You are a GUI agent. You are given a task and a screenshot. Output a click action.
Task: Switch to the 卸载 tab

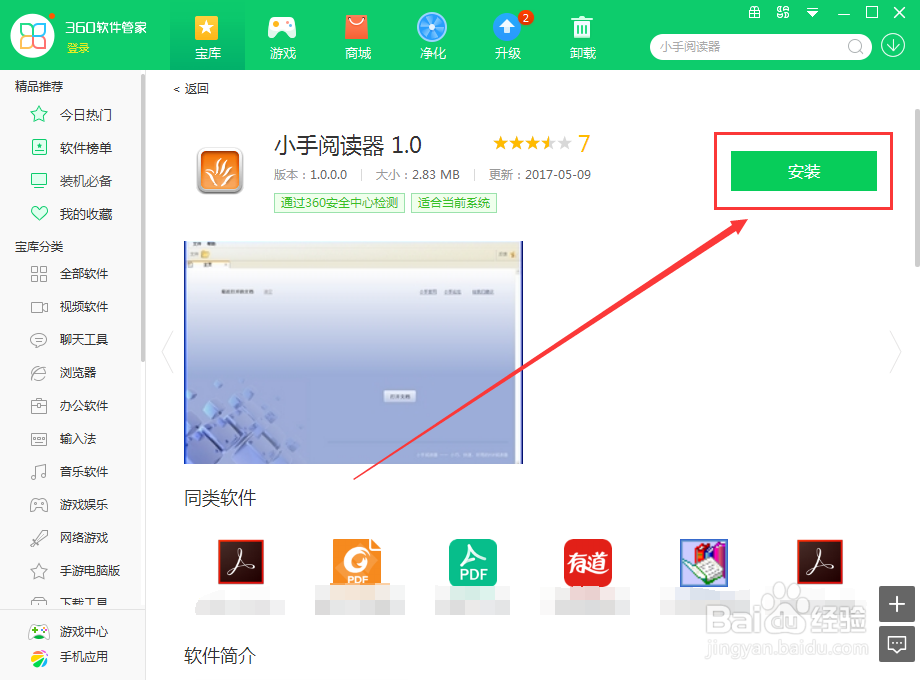583,36
